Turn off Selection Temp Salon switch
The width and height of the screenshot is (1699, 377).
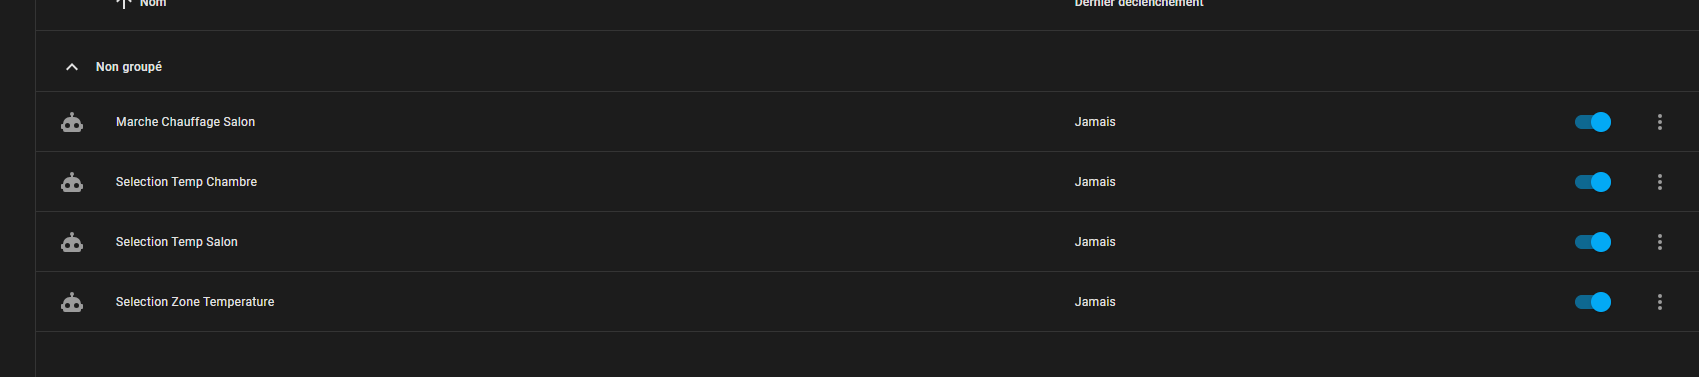[1593, 242]
